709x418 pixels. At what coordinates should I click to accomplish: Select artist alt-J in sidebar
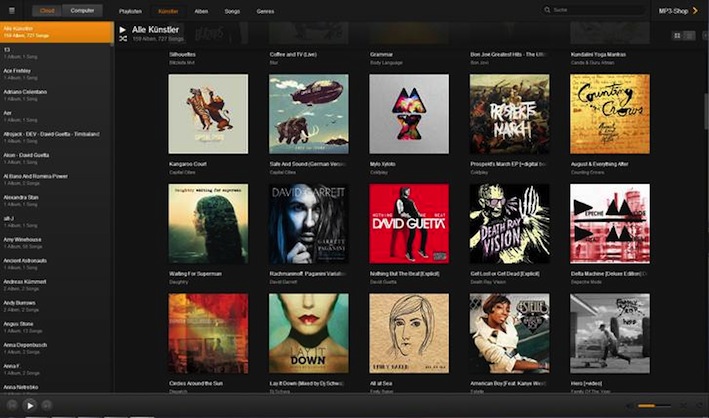pos(57,222)
